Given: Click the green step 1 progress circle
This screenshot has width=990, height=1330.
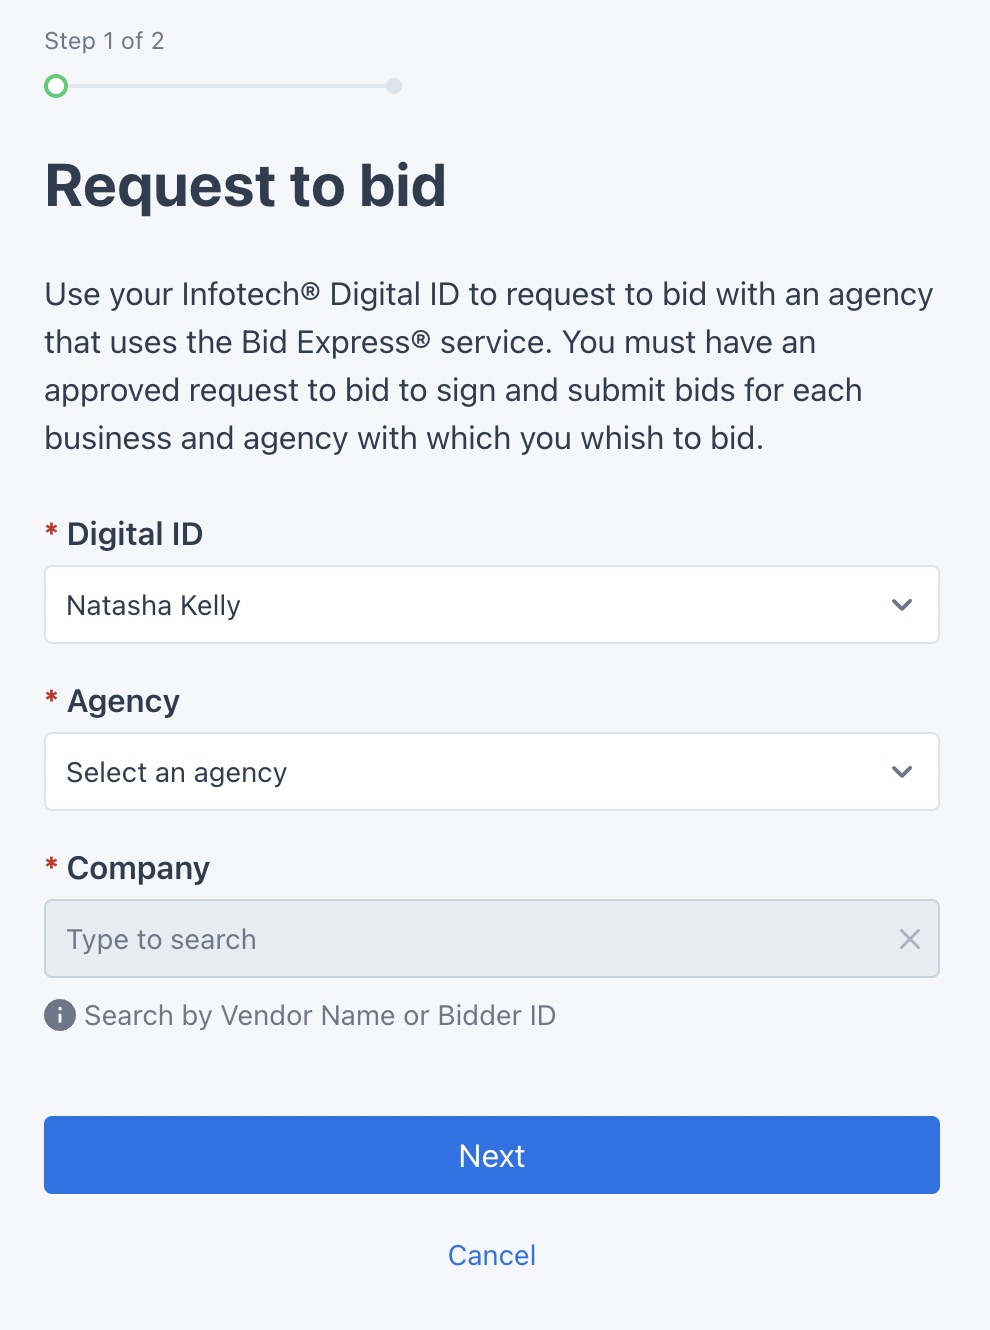Looking at the screenshot, I should 56,86.
